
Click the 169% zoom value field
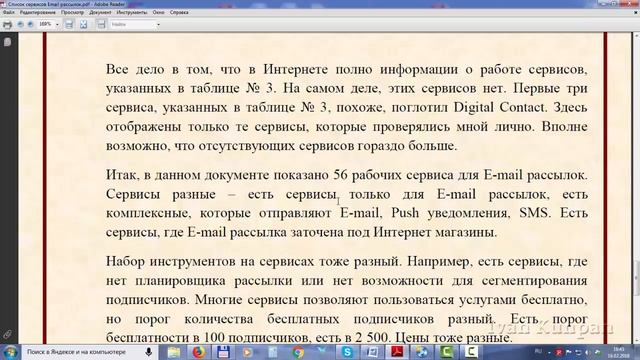[45, 24]
